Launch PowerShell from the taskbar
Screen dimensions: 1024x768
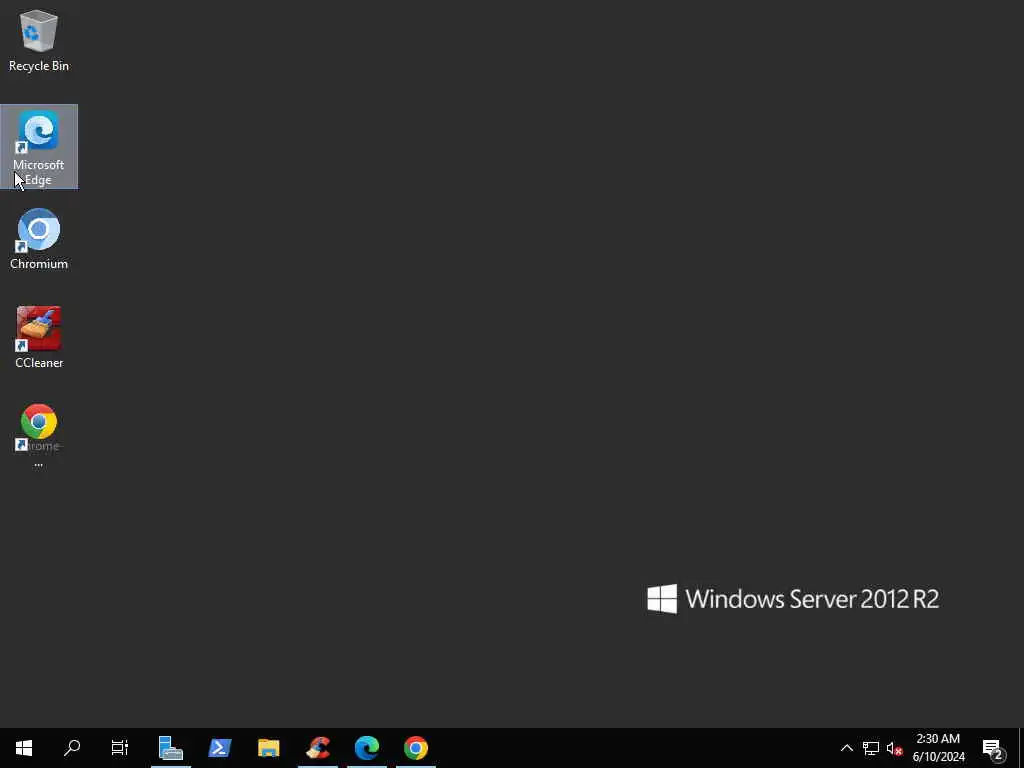tap(219, 748)
